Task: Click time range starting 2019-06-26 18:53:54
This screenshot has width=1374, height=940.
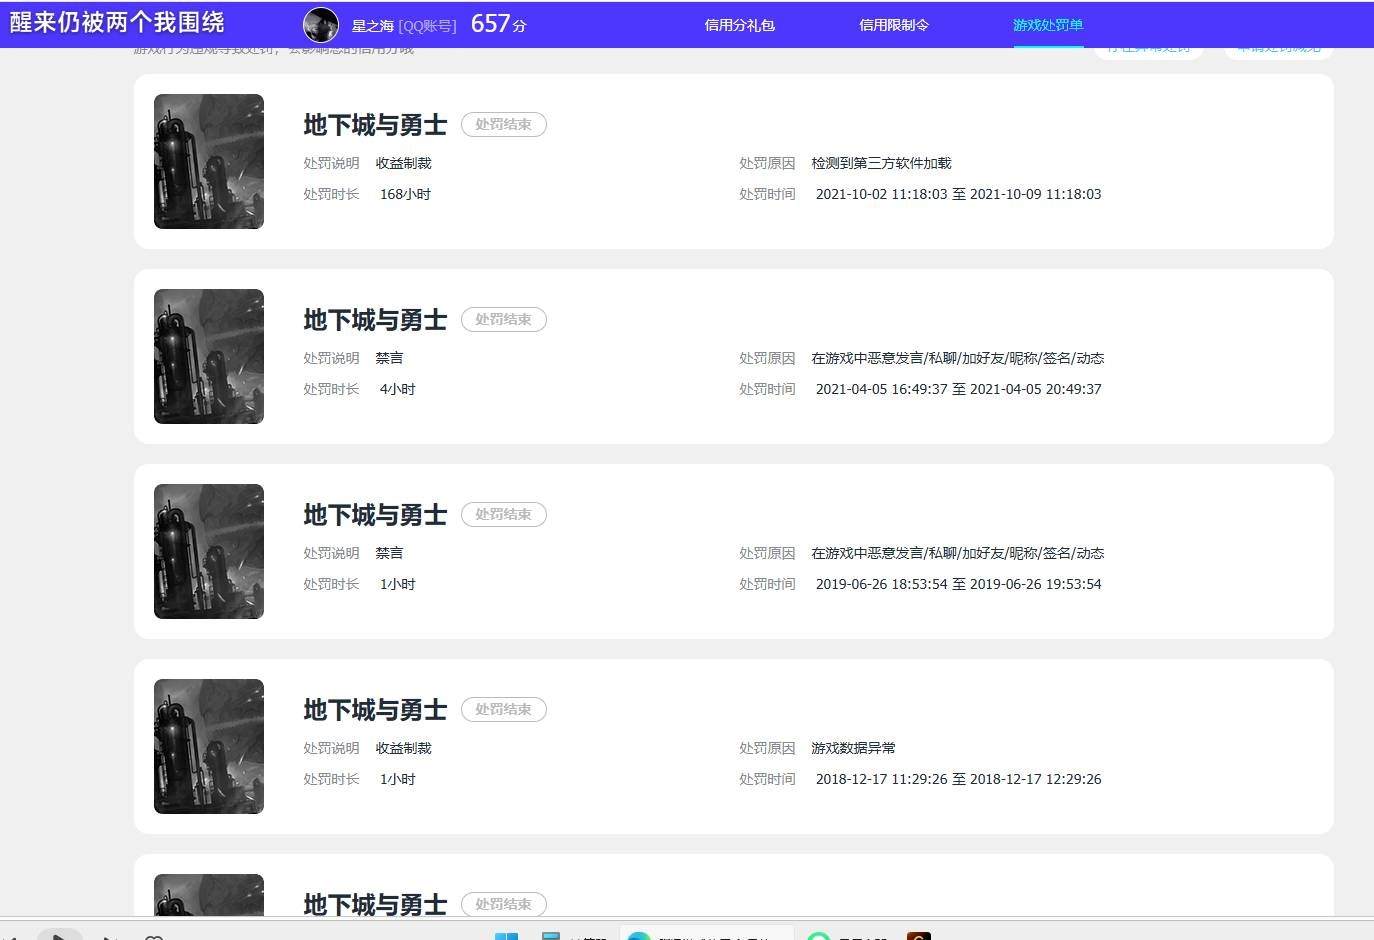Action: (x=958, y=584)
